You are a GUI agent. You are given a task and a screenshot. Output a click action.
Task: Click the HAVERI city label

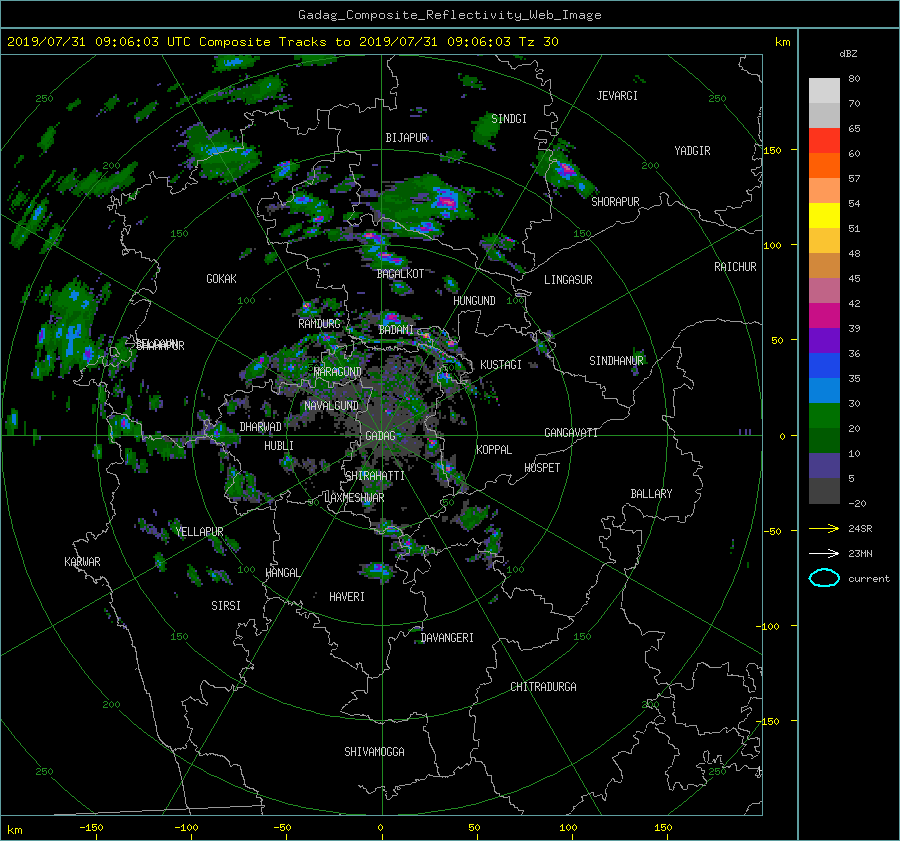[347, 597]
